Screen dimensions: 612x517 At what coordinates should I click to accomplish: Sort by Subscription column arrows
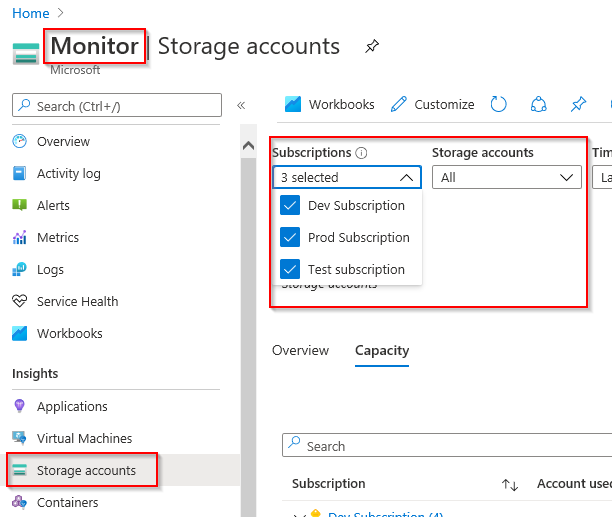coord(510,484)
